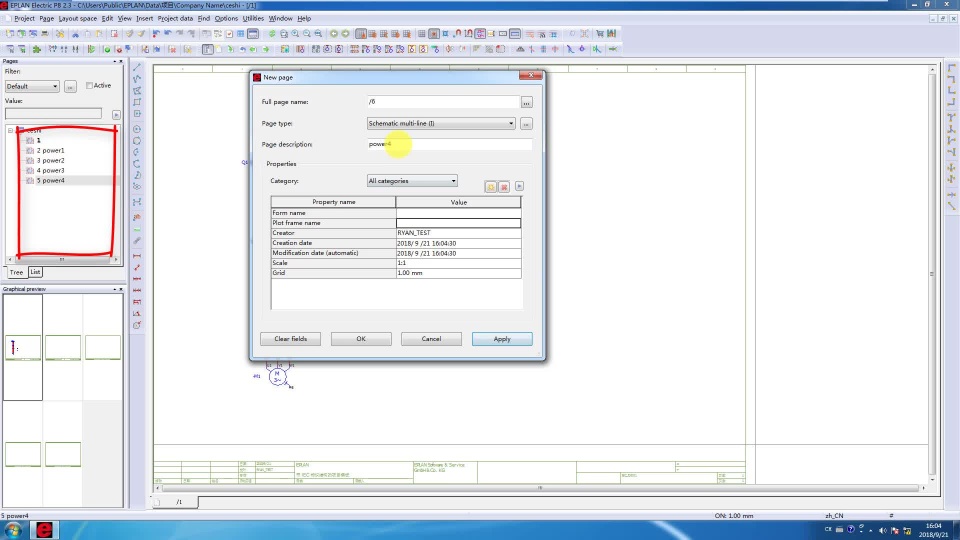Image resolution: width=960 pixels, height=540 pixels.
Task: Open the Page menu
Action: (47, 18)
